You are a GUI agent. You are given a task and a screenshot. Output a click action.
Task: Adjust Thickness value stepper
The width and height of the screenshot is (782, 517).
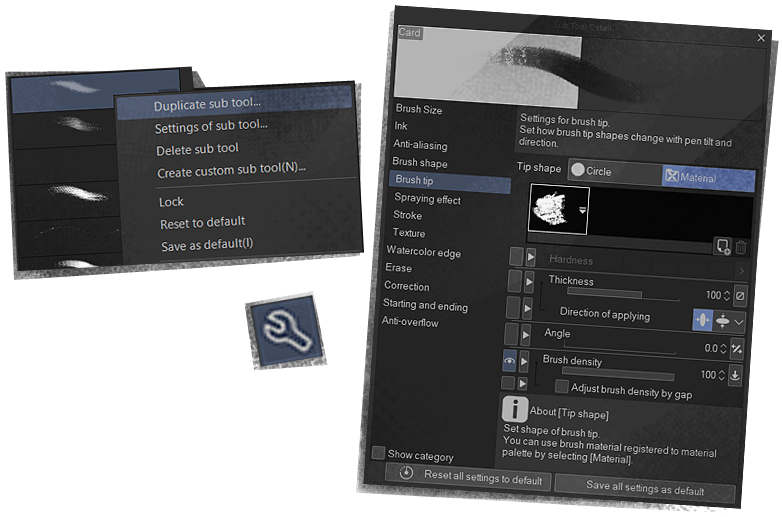coord(727,296)
